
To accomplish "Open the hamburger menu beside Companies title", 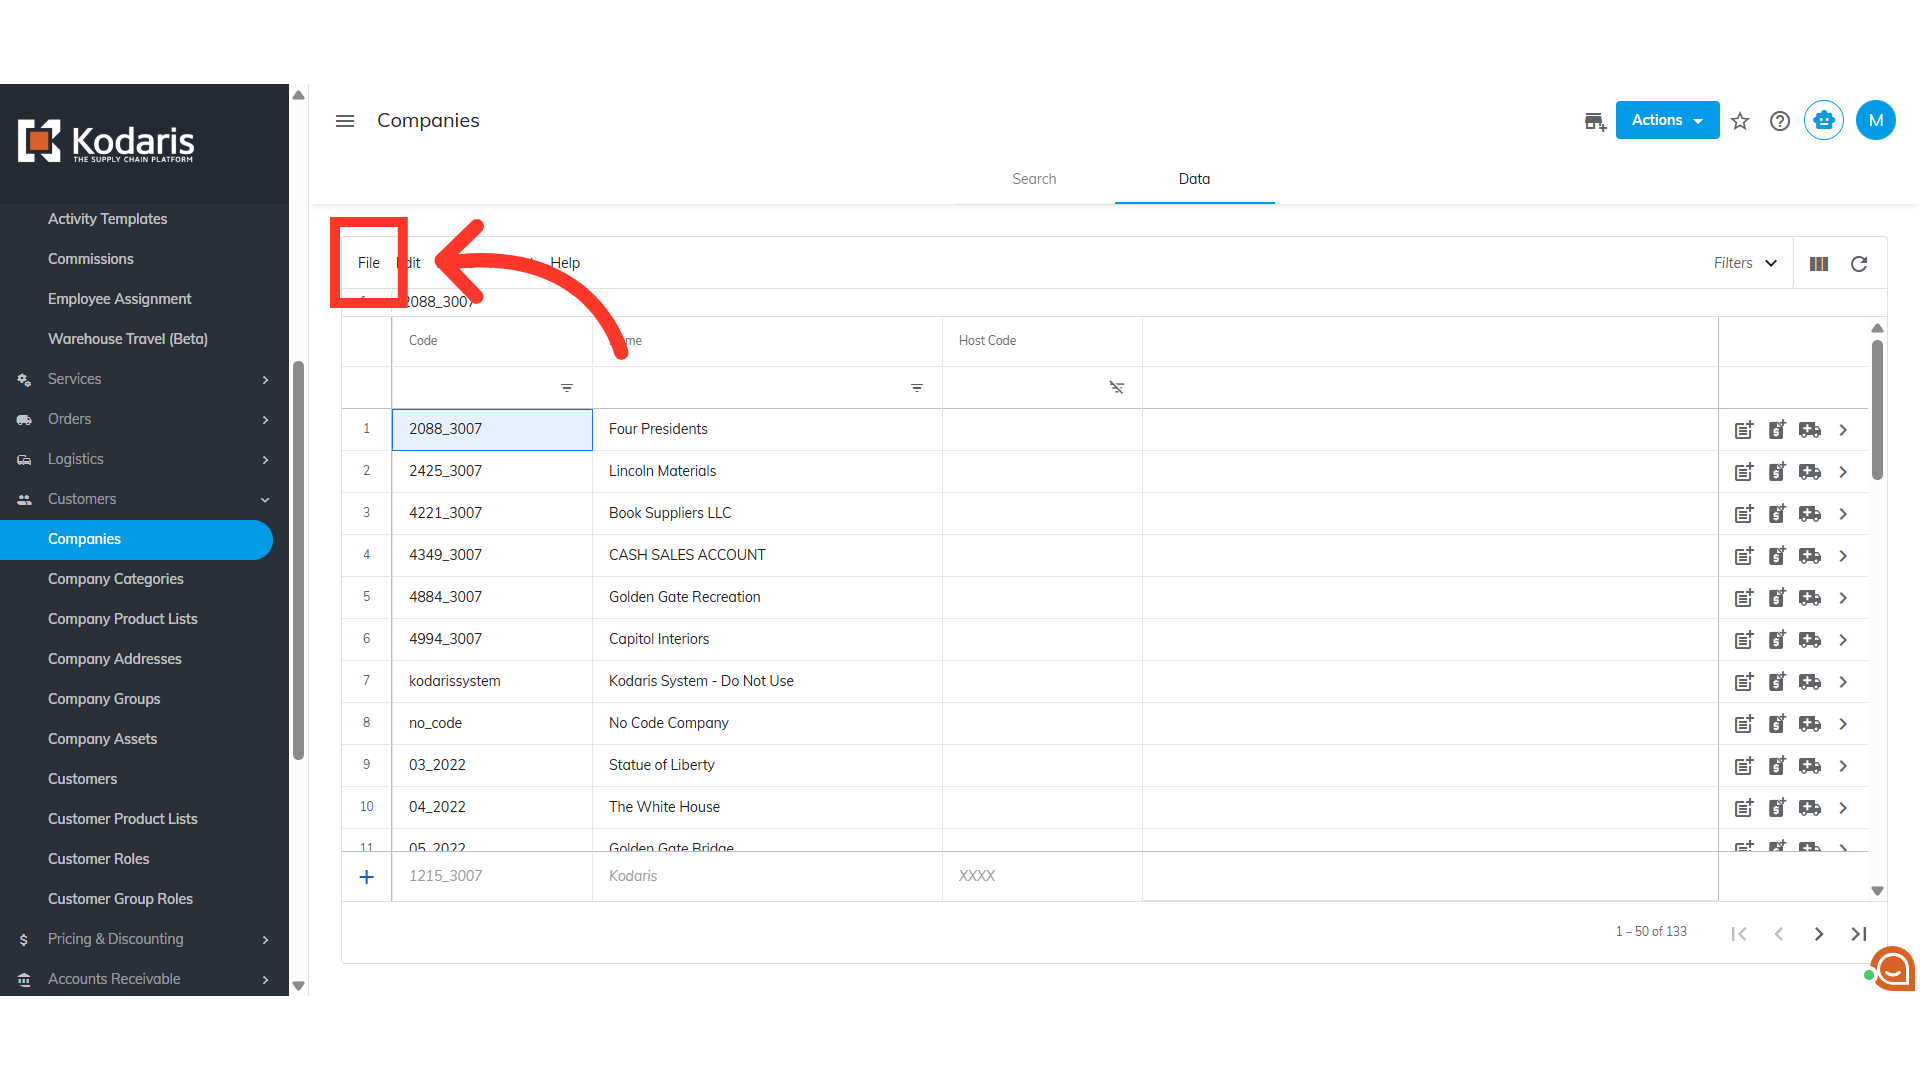I will coord(345,121).
